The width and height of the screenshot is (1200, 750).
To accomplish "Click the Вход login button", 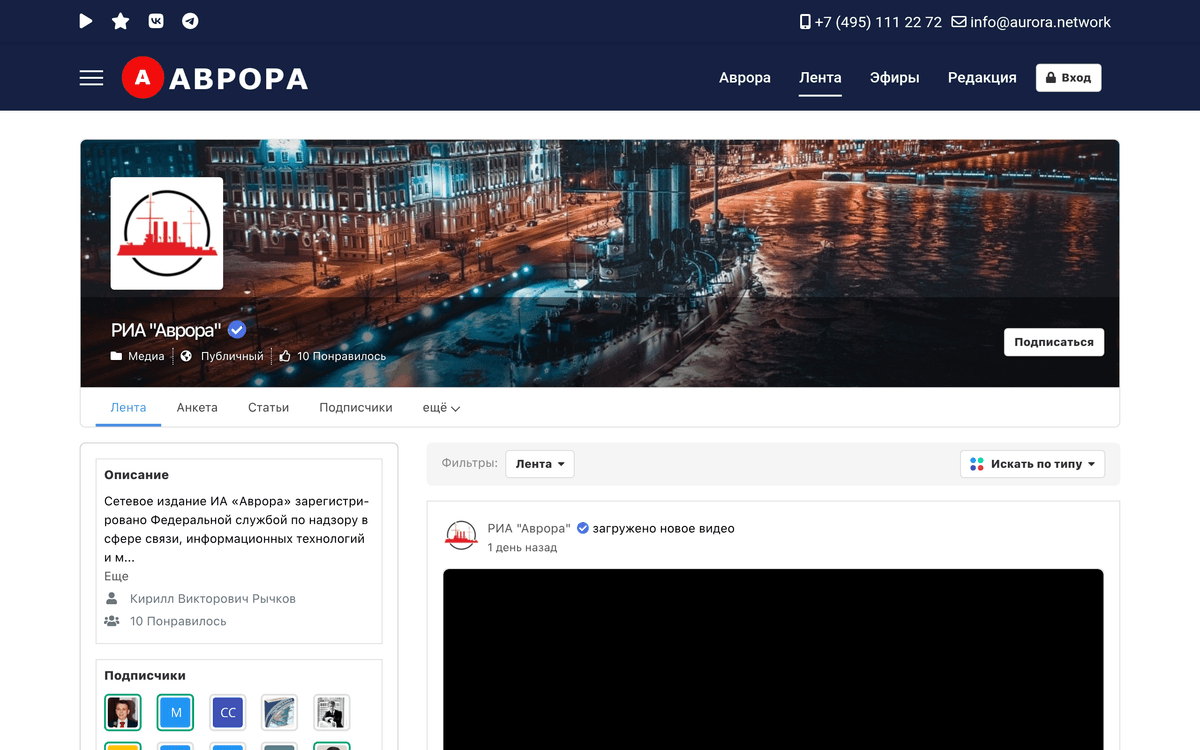I will click(1068, 77).
